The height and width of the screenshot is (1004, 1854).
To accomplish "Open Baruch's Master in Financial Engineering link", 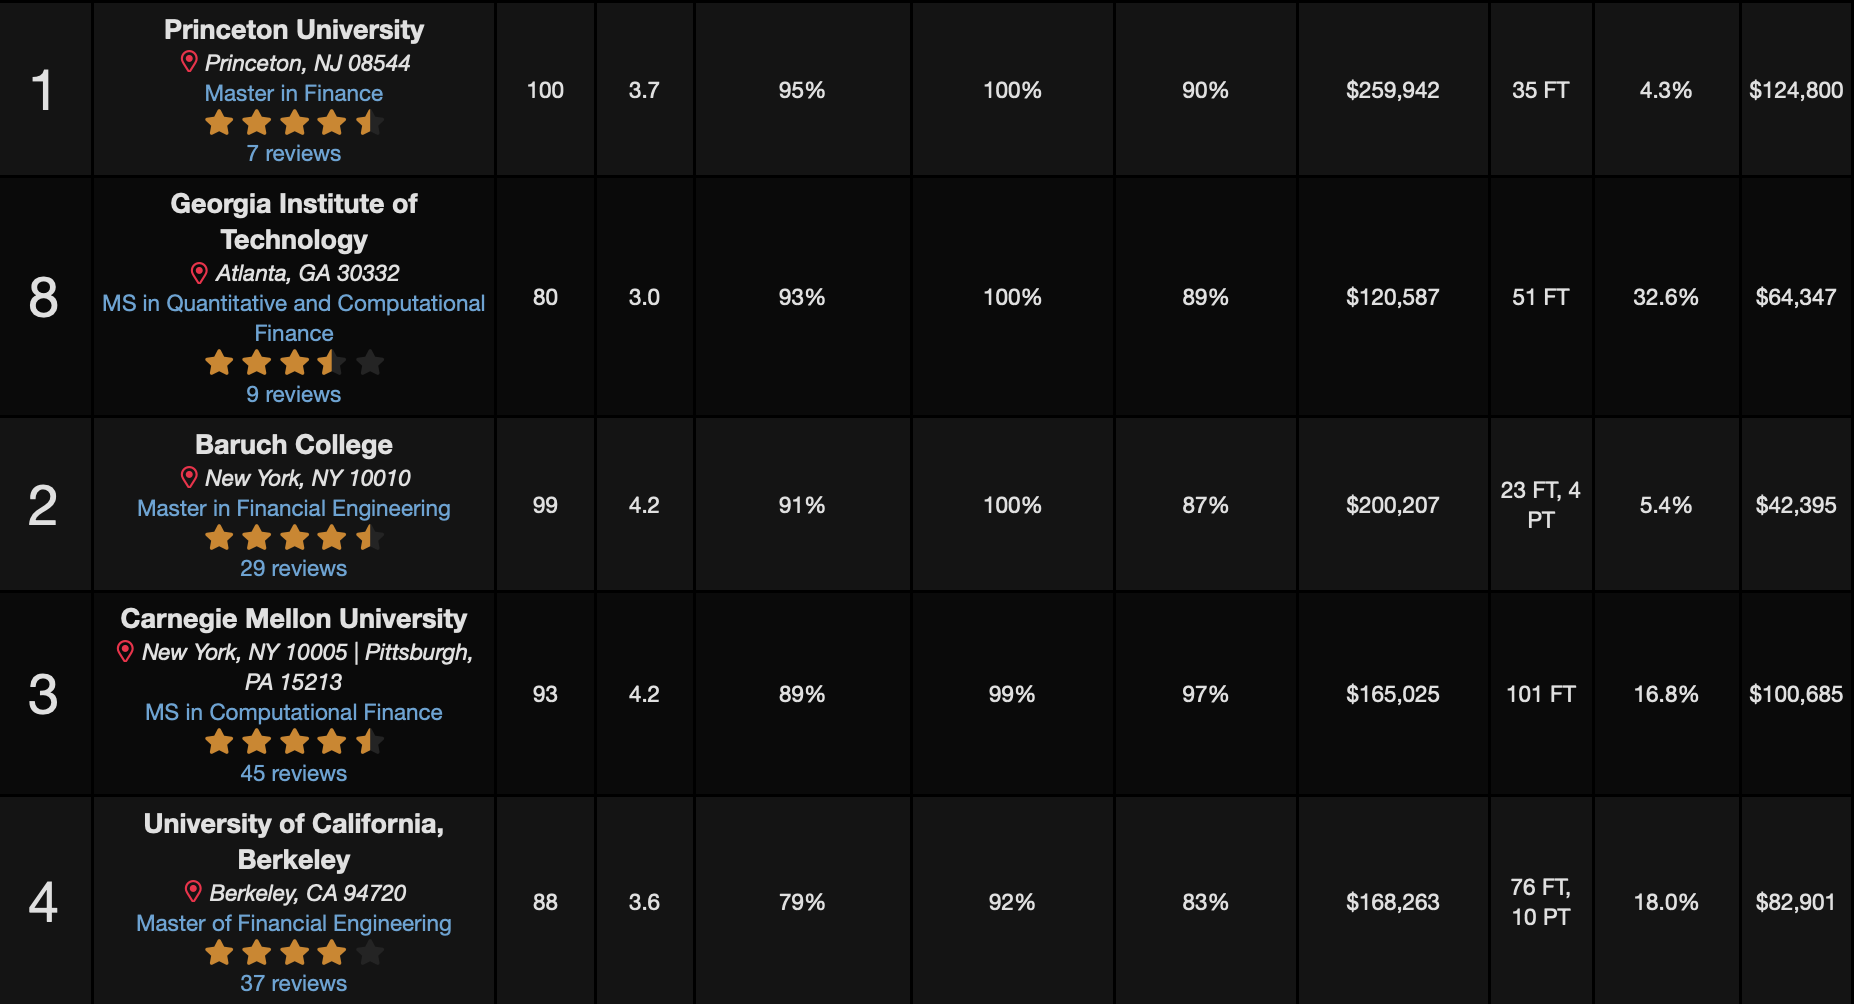I will coord(294,508).
